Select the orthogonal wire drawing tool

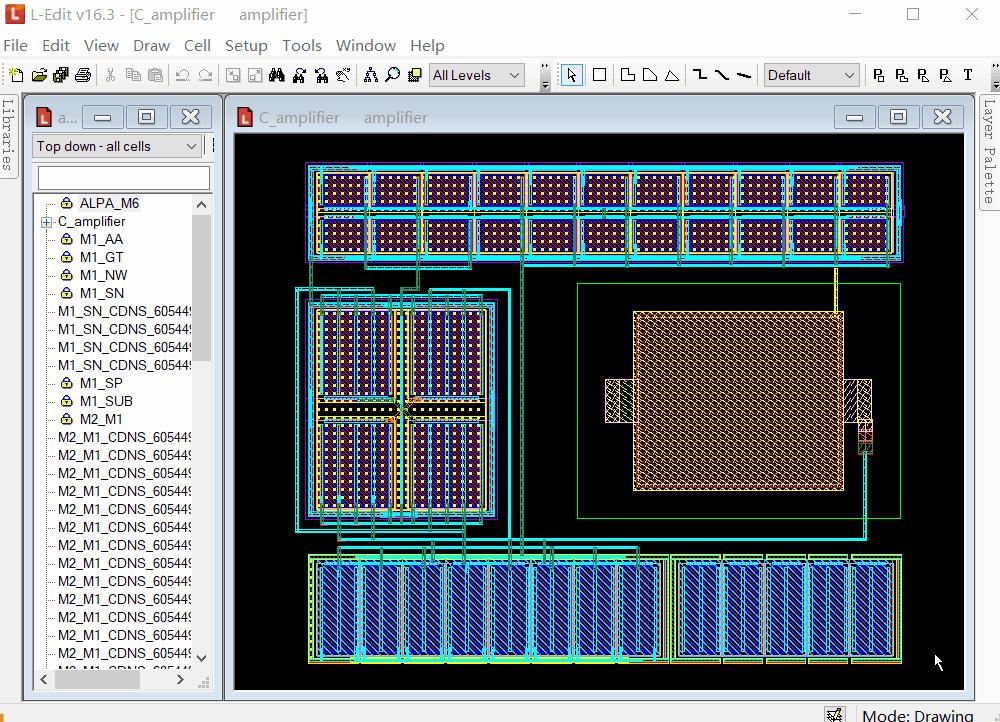click(x=700, y=75)
